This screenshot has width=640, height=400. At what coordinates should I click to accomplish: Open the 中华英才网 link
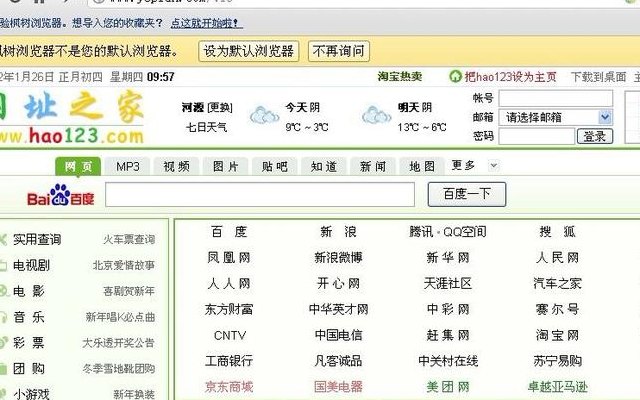coord(338,309)
